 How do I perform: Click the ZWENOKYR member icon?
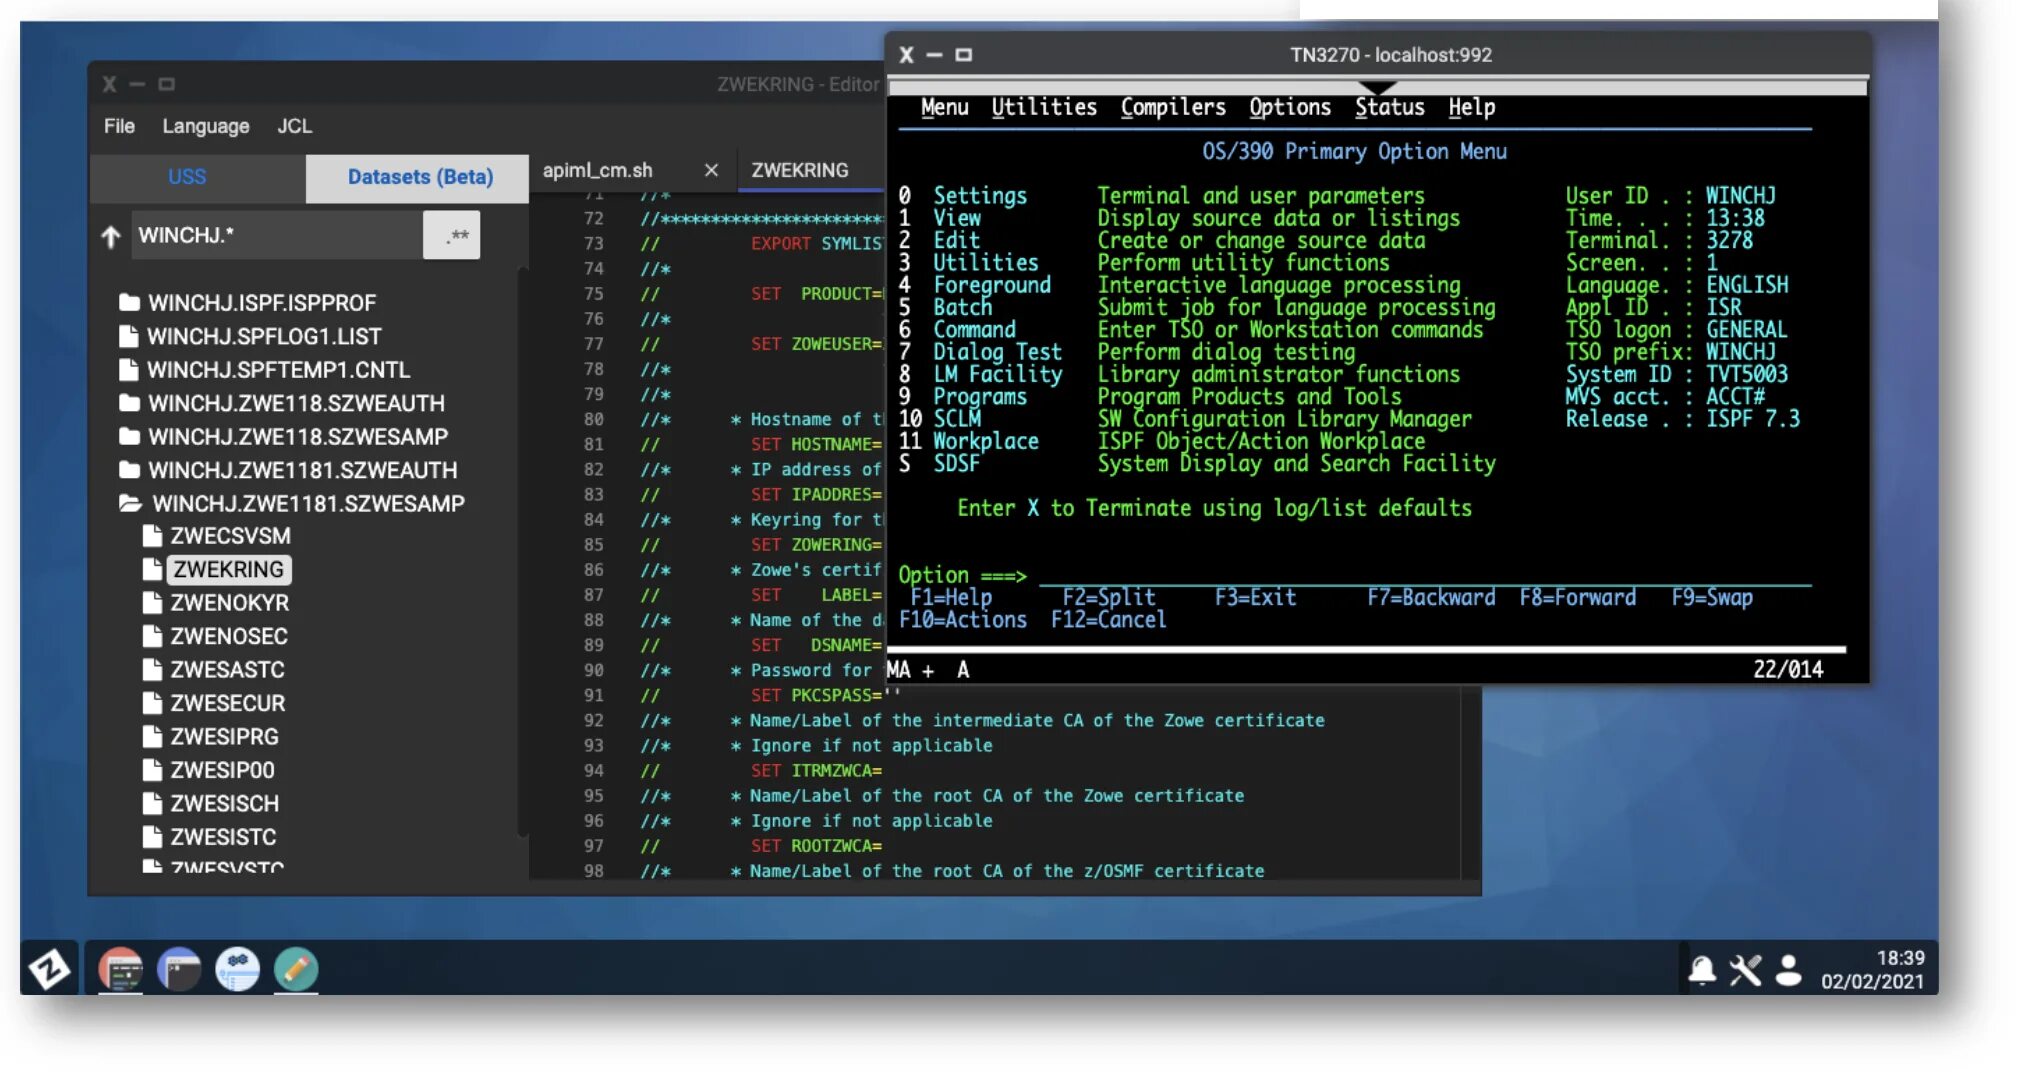coord(152,603)
